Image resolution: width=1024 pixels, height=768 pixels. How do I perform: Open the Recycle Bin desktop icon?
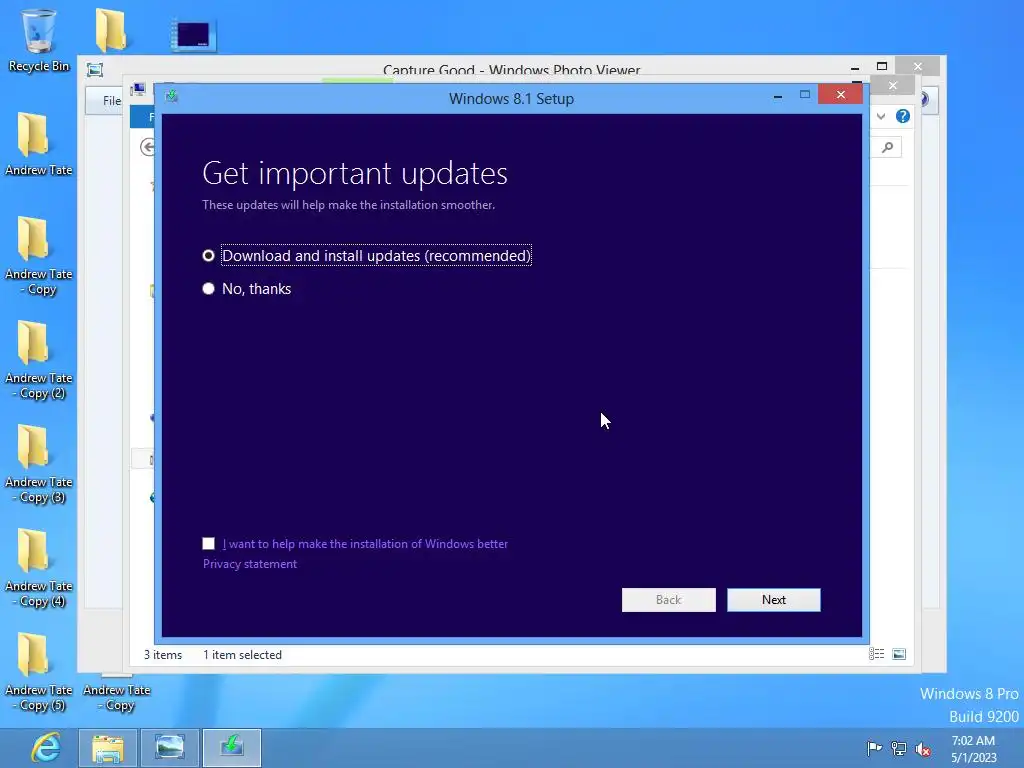39,39
